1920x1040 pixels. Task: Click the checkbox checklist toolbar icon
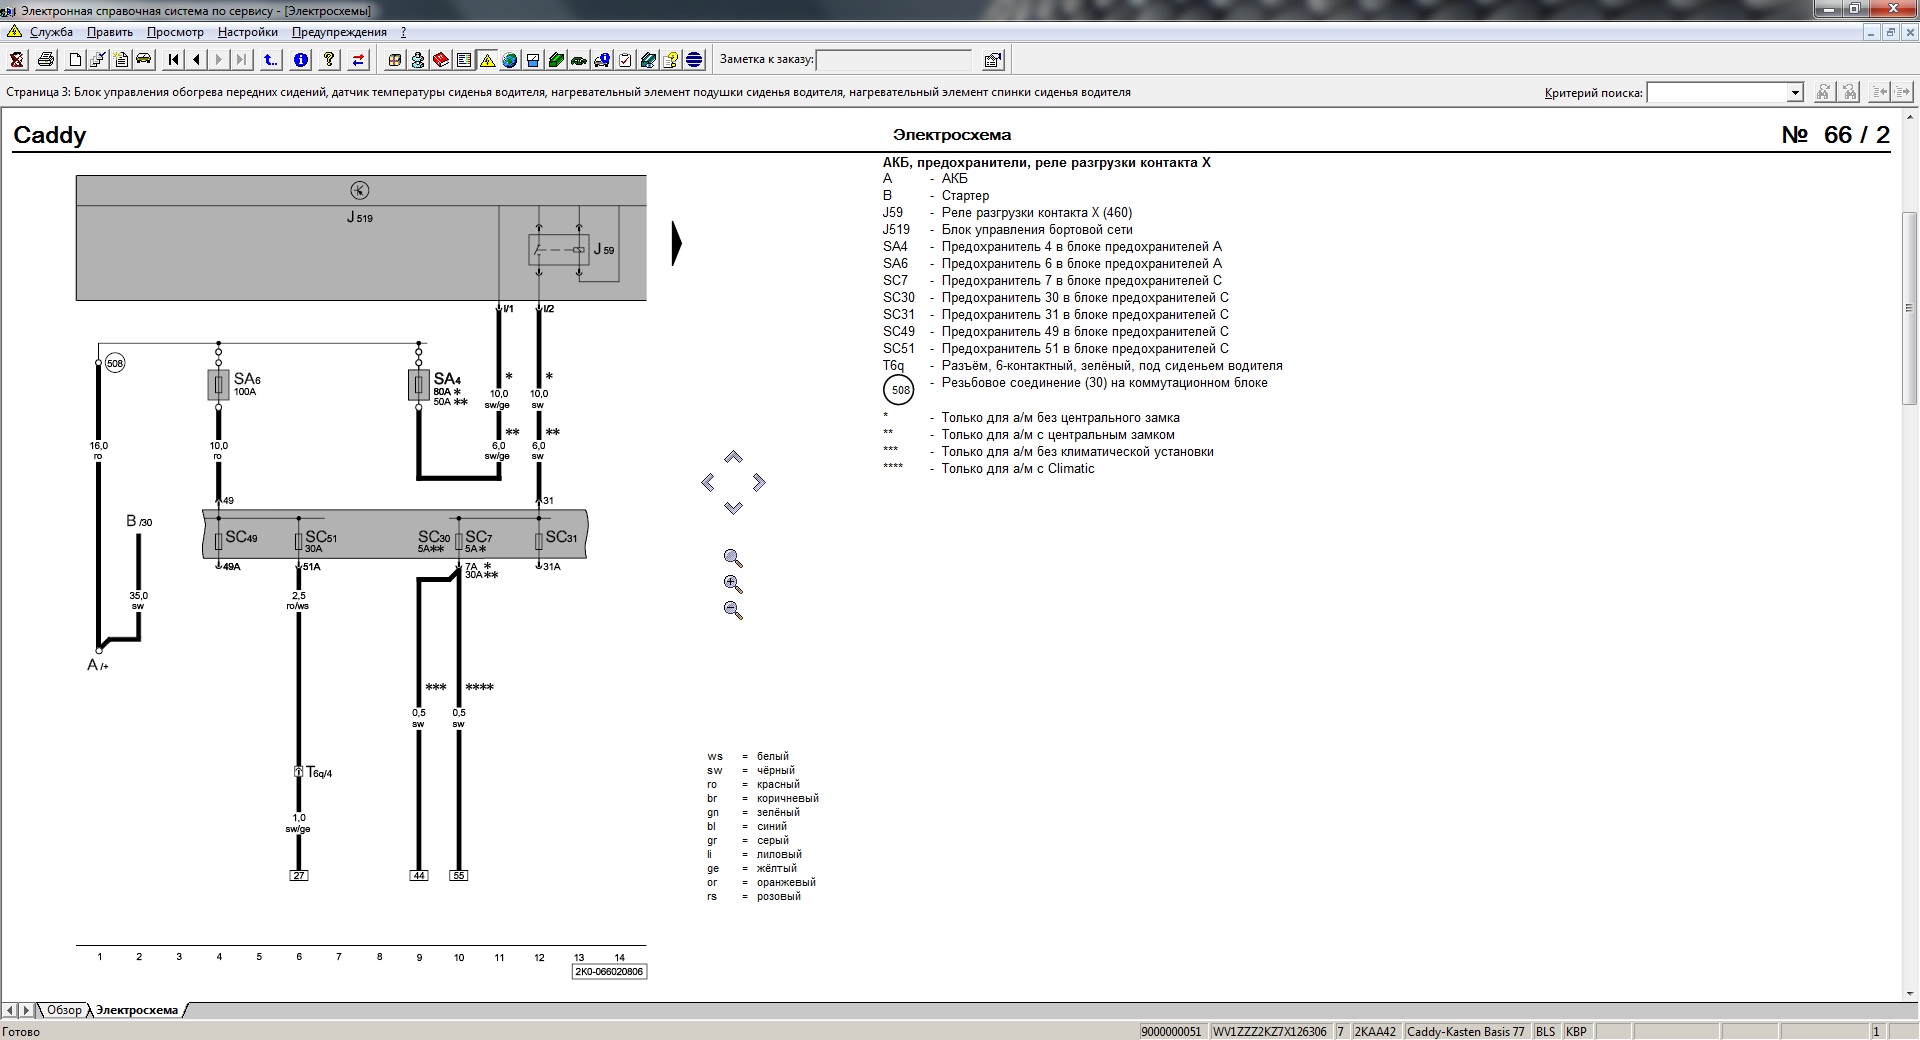[625, 60]
